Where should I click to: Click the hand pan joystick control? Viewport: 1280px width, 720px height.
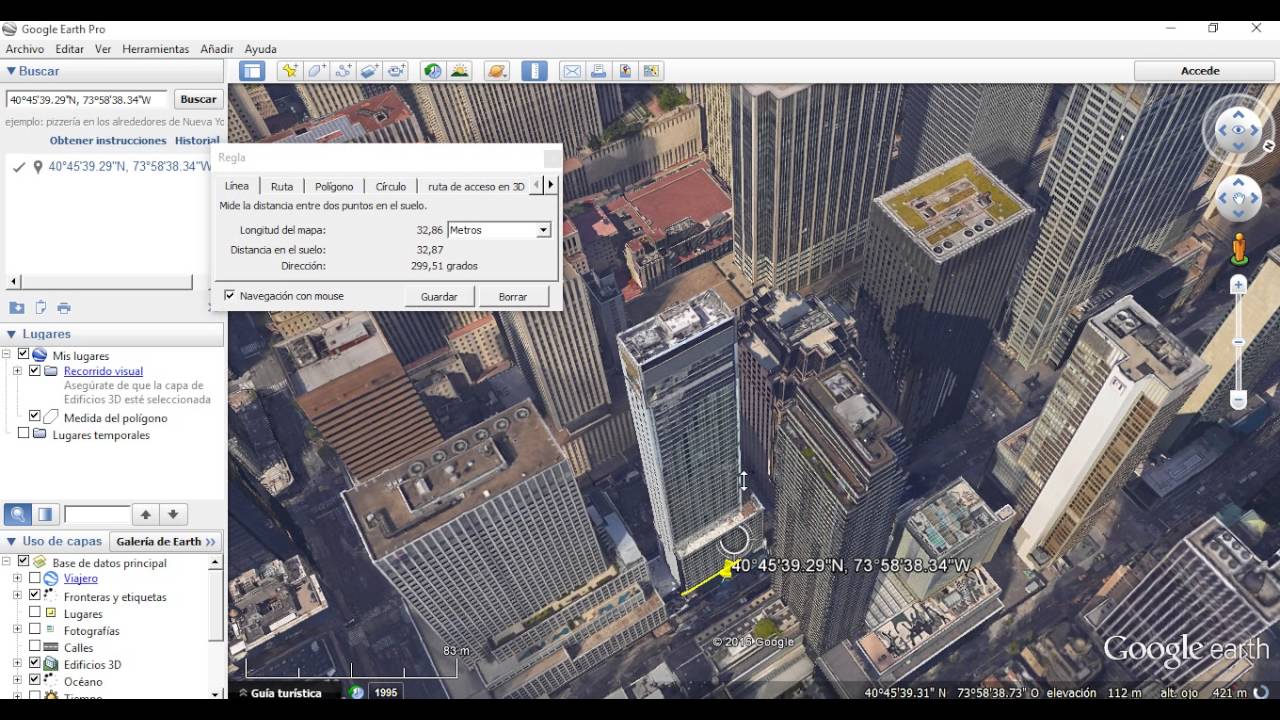coord(1238,199)
